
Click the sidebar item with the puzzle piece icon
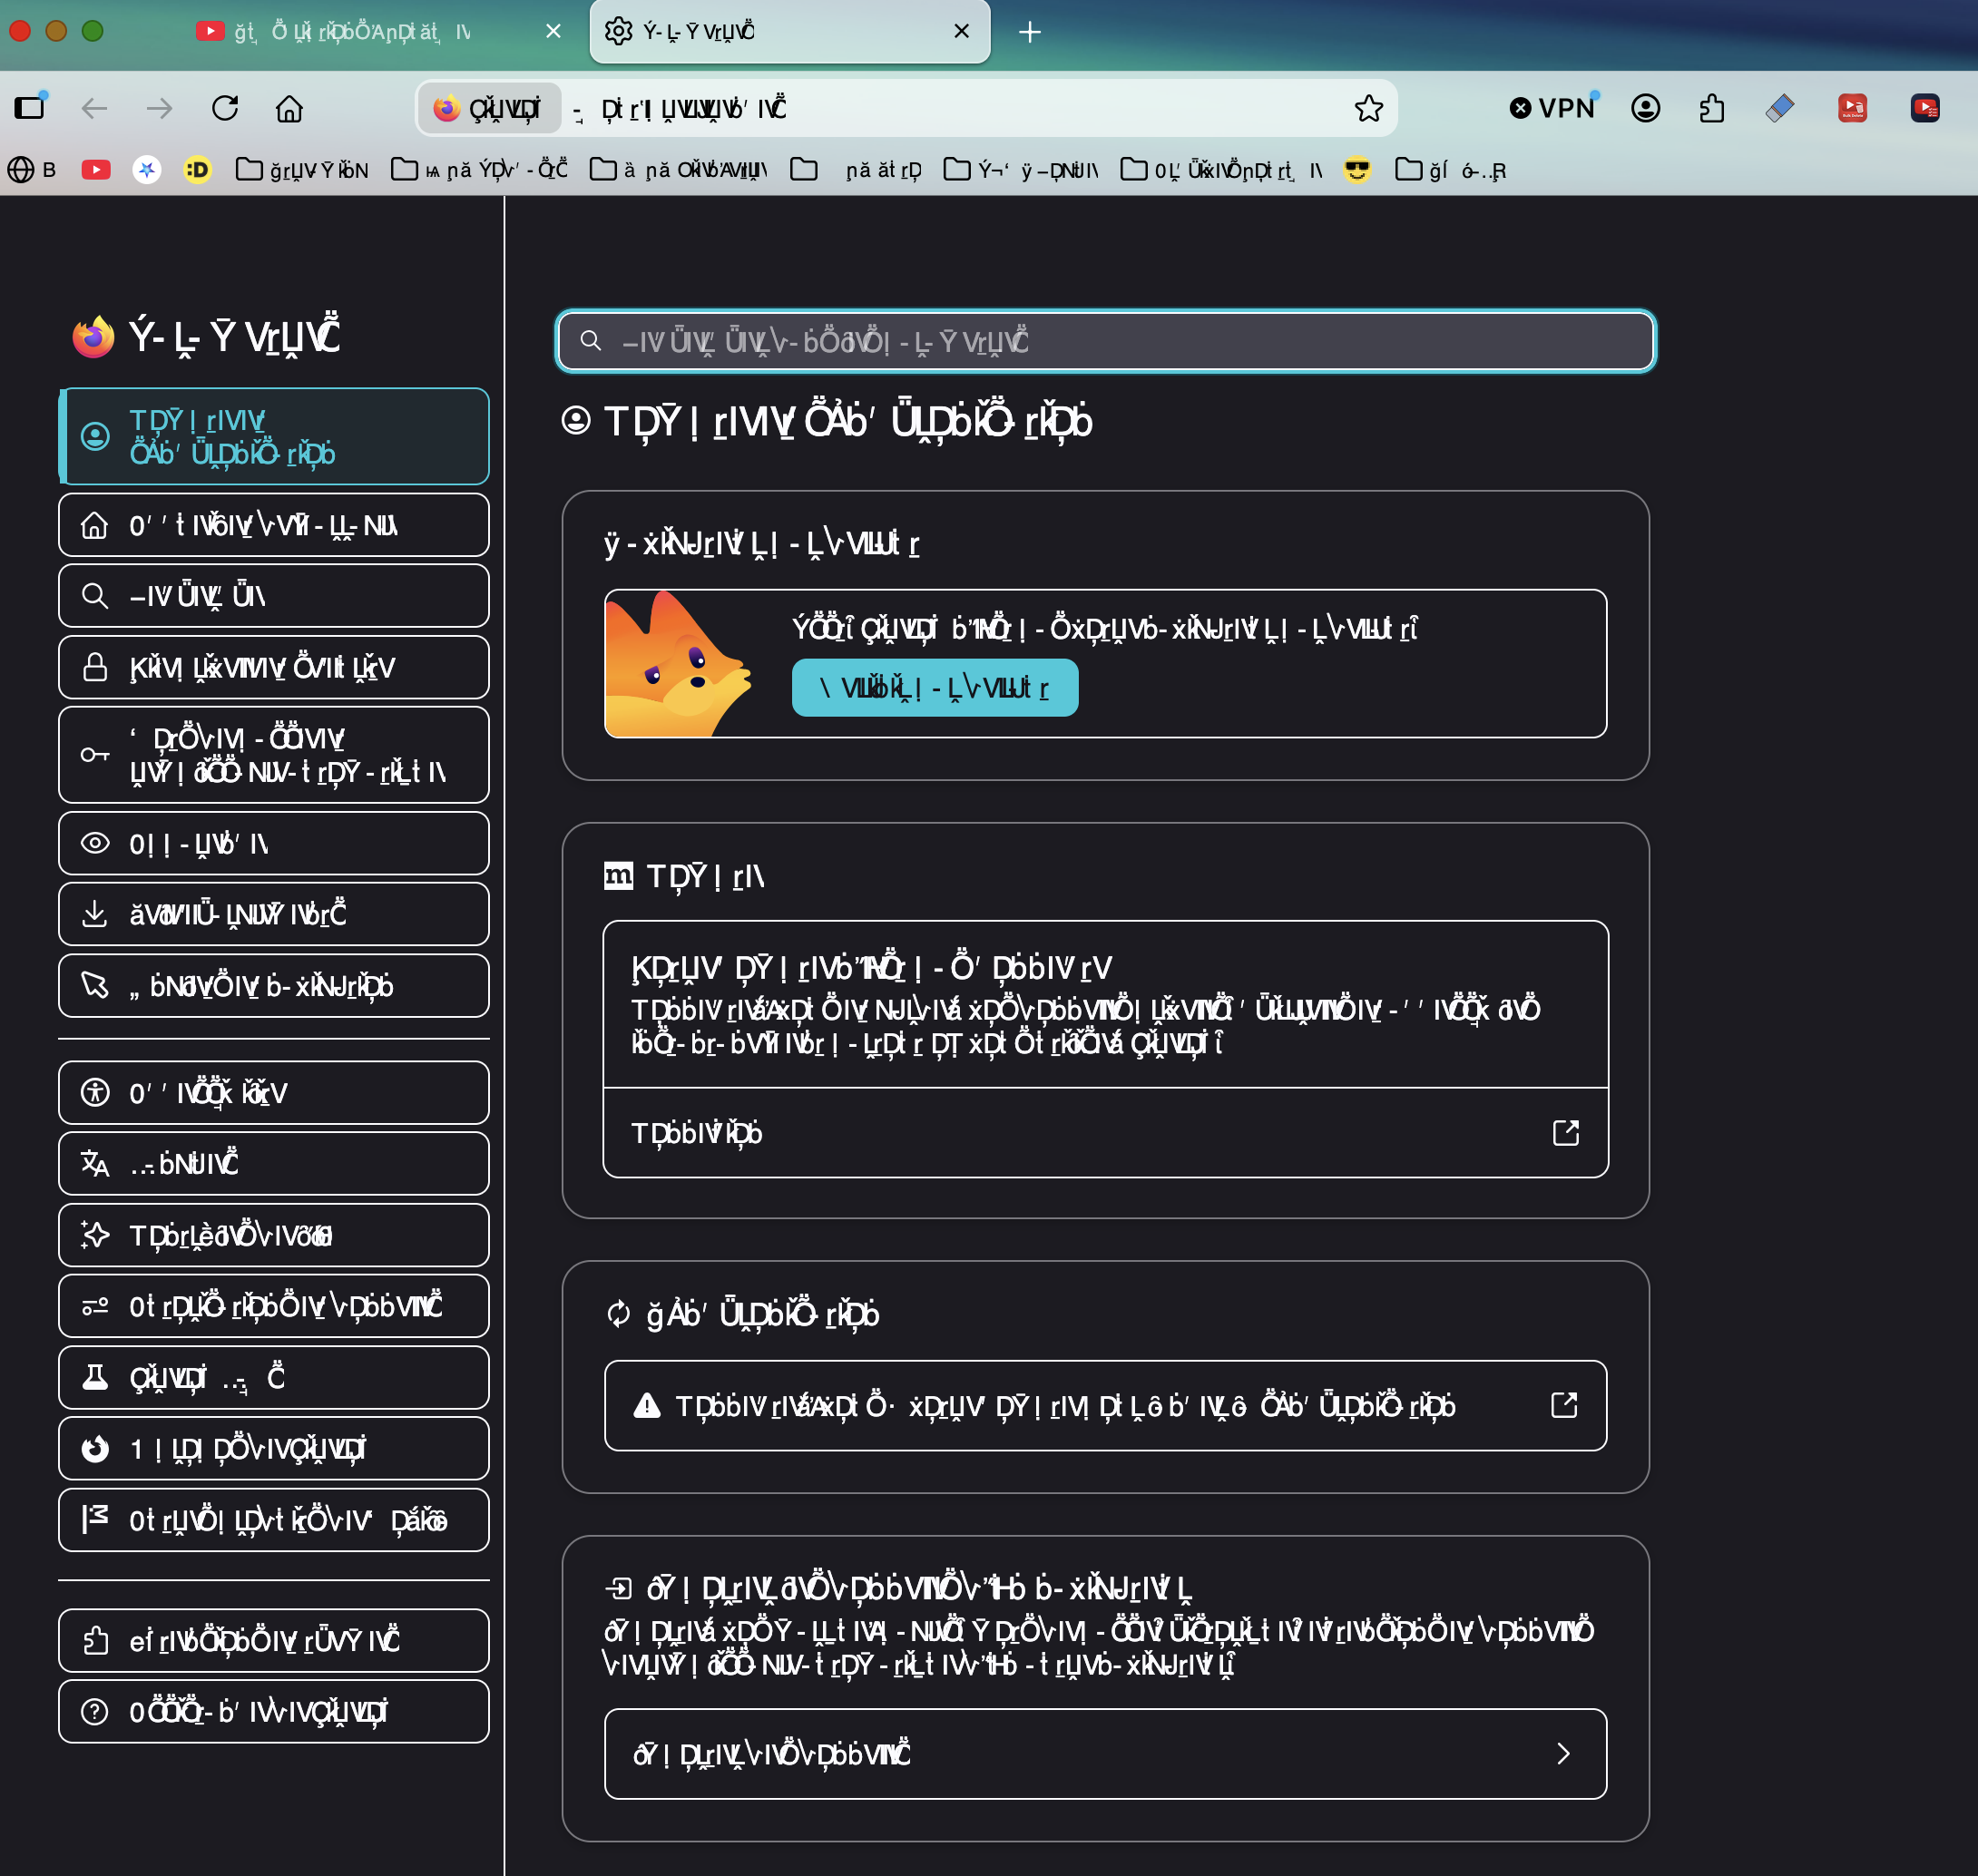[273, 1640]
